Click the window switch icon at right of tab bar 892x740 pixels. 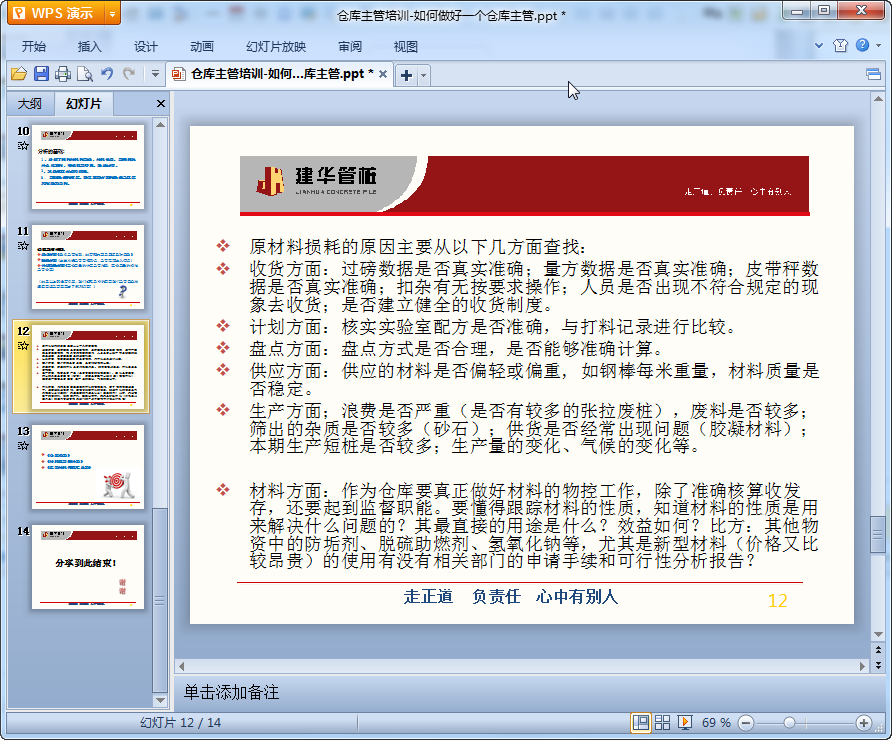coord(873,74)
